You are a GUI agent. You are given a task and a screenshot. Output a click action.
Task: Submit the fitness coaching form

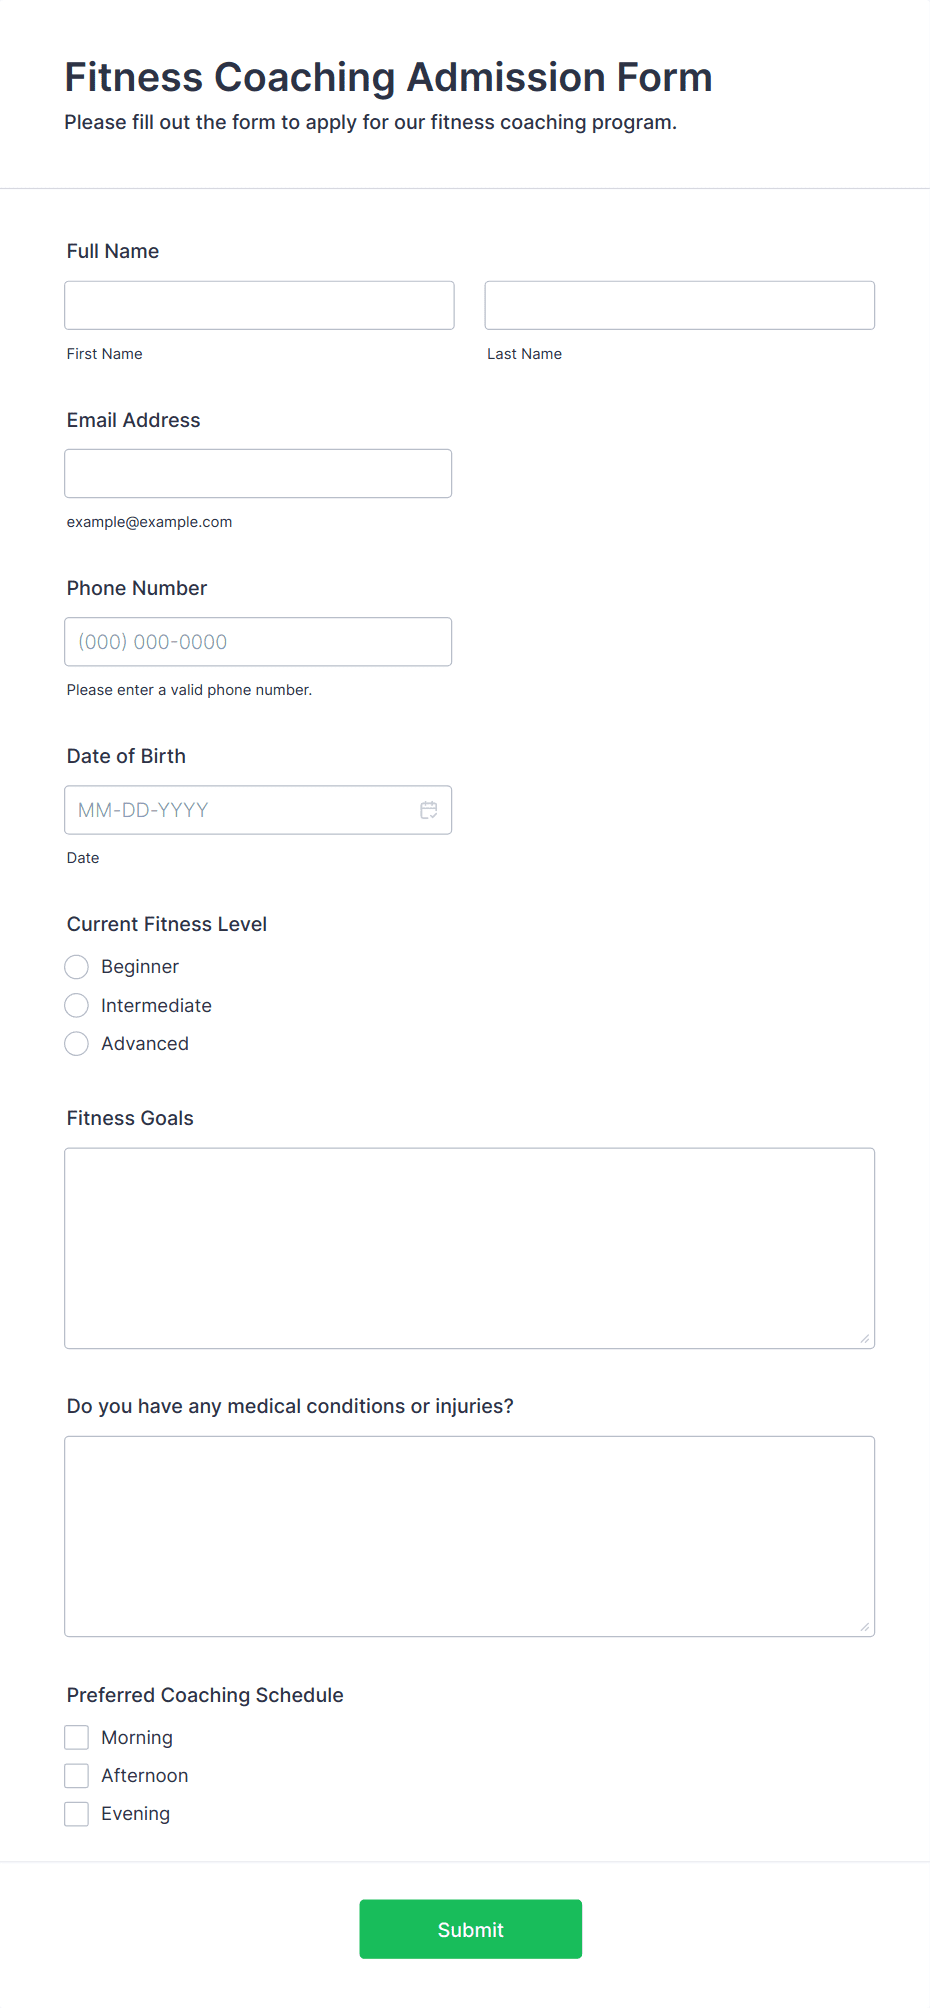(470, 1929)
